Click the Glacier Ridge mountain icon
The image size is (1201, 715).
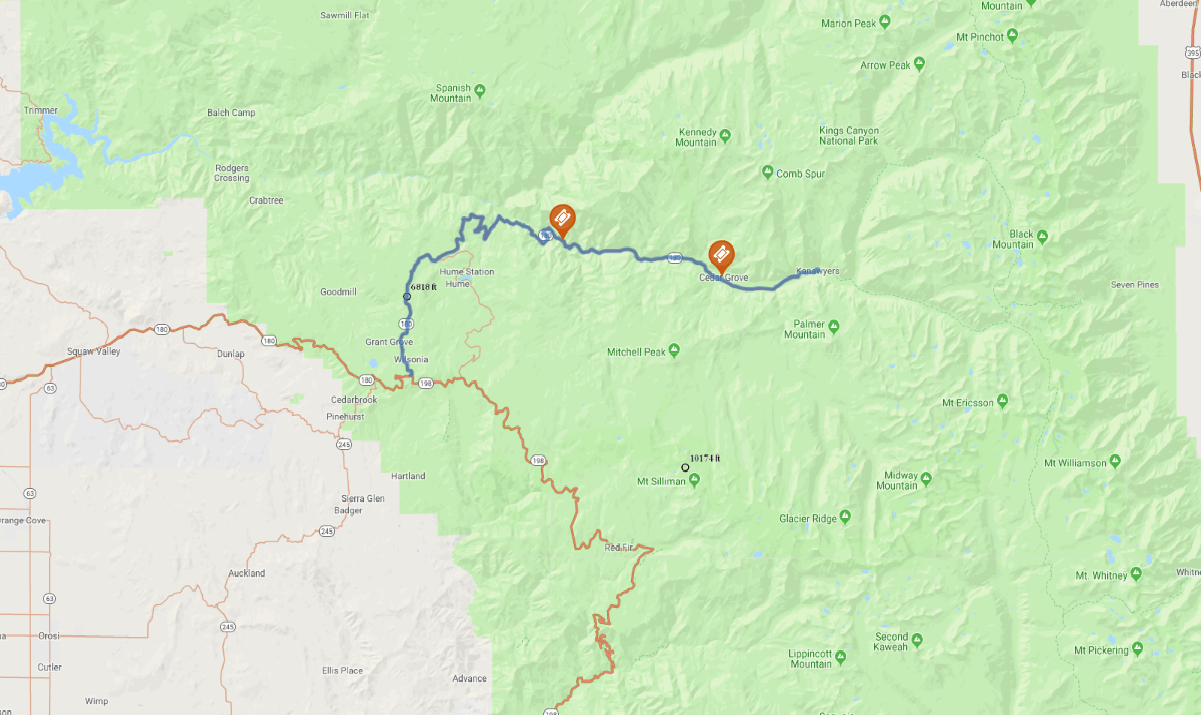pos(845,517)
